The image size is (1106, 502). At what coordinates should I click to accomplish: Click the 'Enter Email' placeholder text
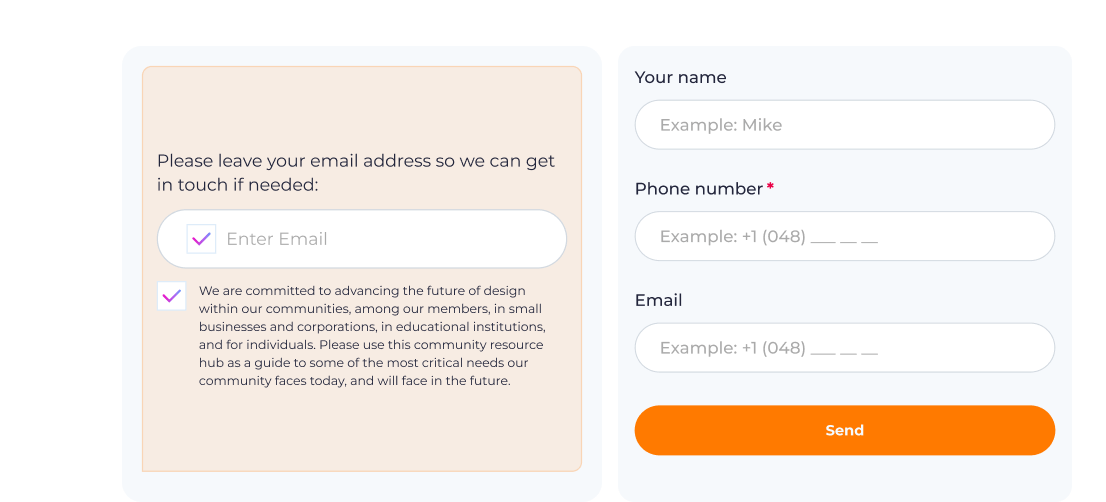277,239
